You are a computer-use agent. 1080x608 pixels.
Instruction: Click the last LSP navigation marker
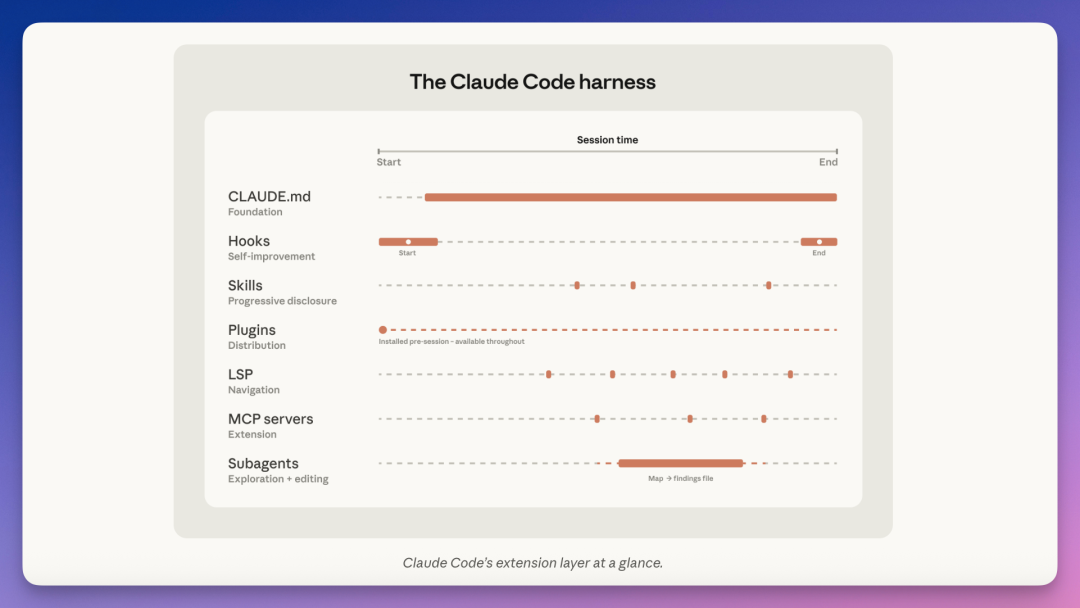pyautogui.click(x=791, y=375)
